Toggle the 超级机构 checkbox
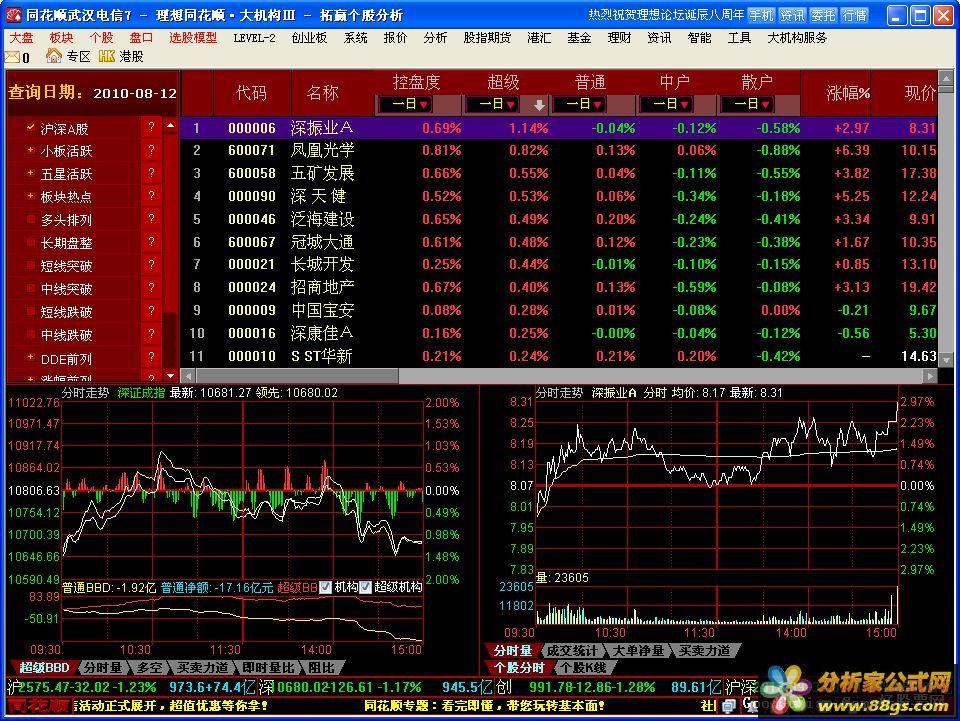 point(366,588)
